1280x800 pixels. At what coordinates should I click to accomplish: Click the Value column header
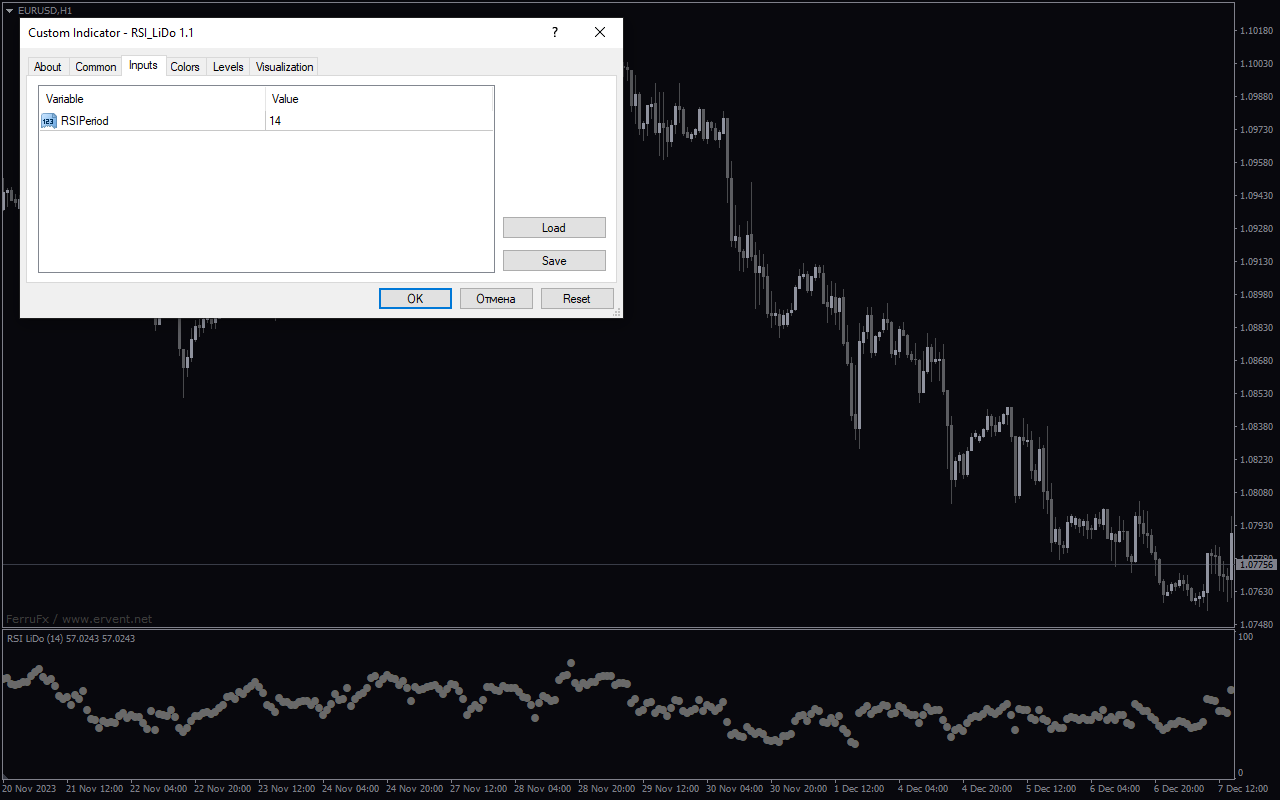380,99
